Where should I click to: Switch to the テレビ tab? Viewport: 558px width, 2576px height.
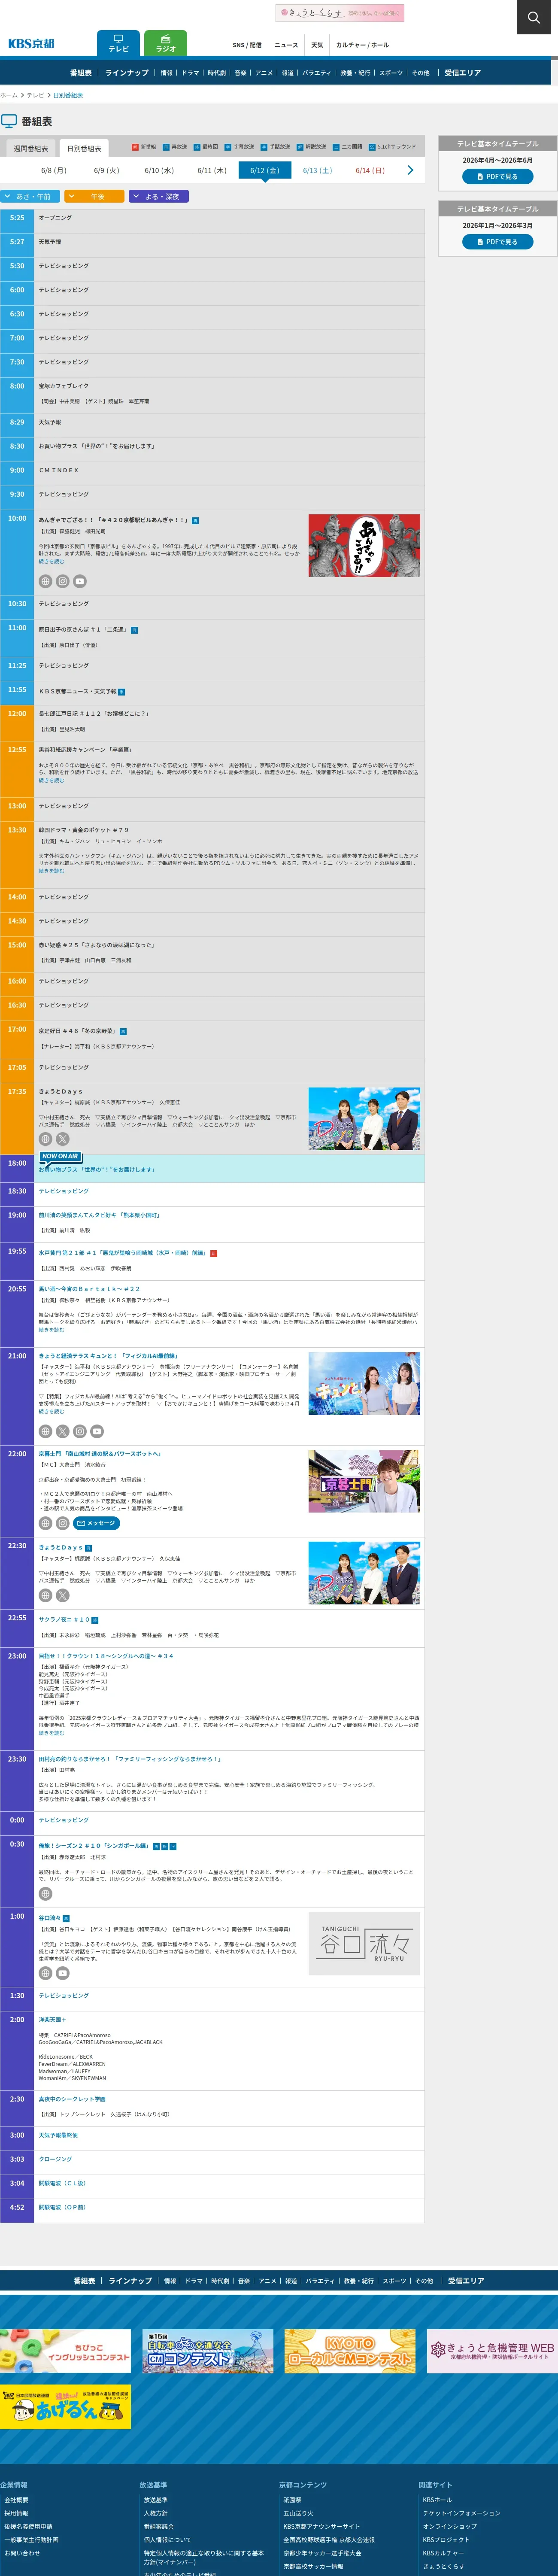point(118,43)
